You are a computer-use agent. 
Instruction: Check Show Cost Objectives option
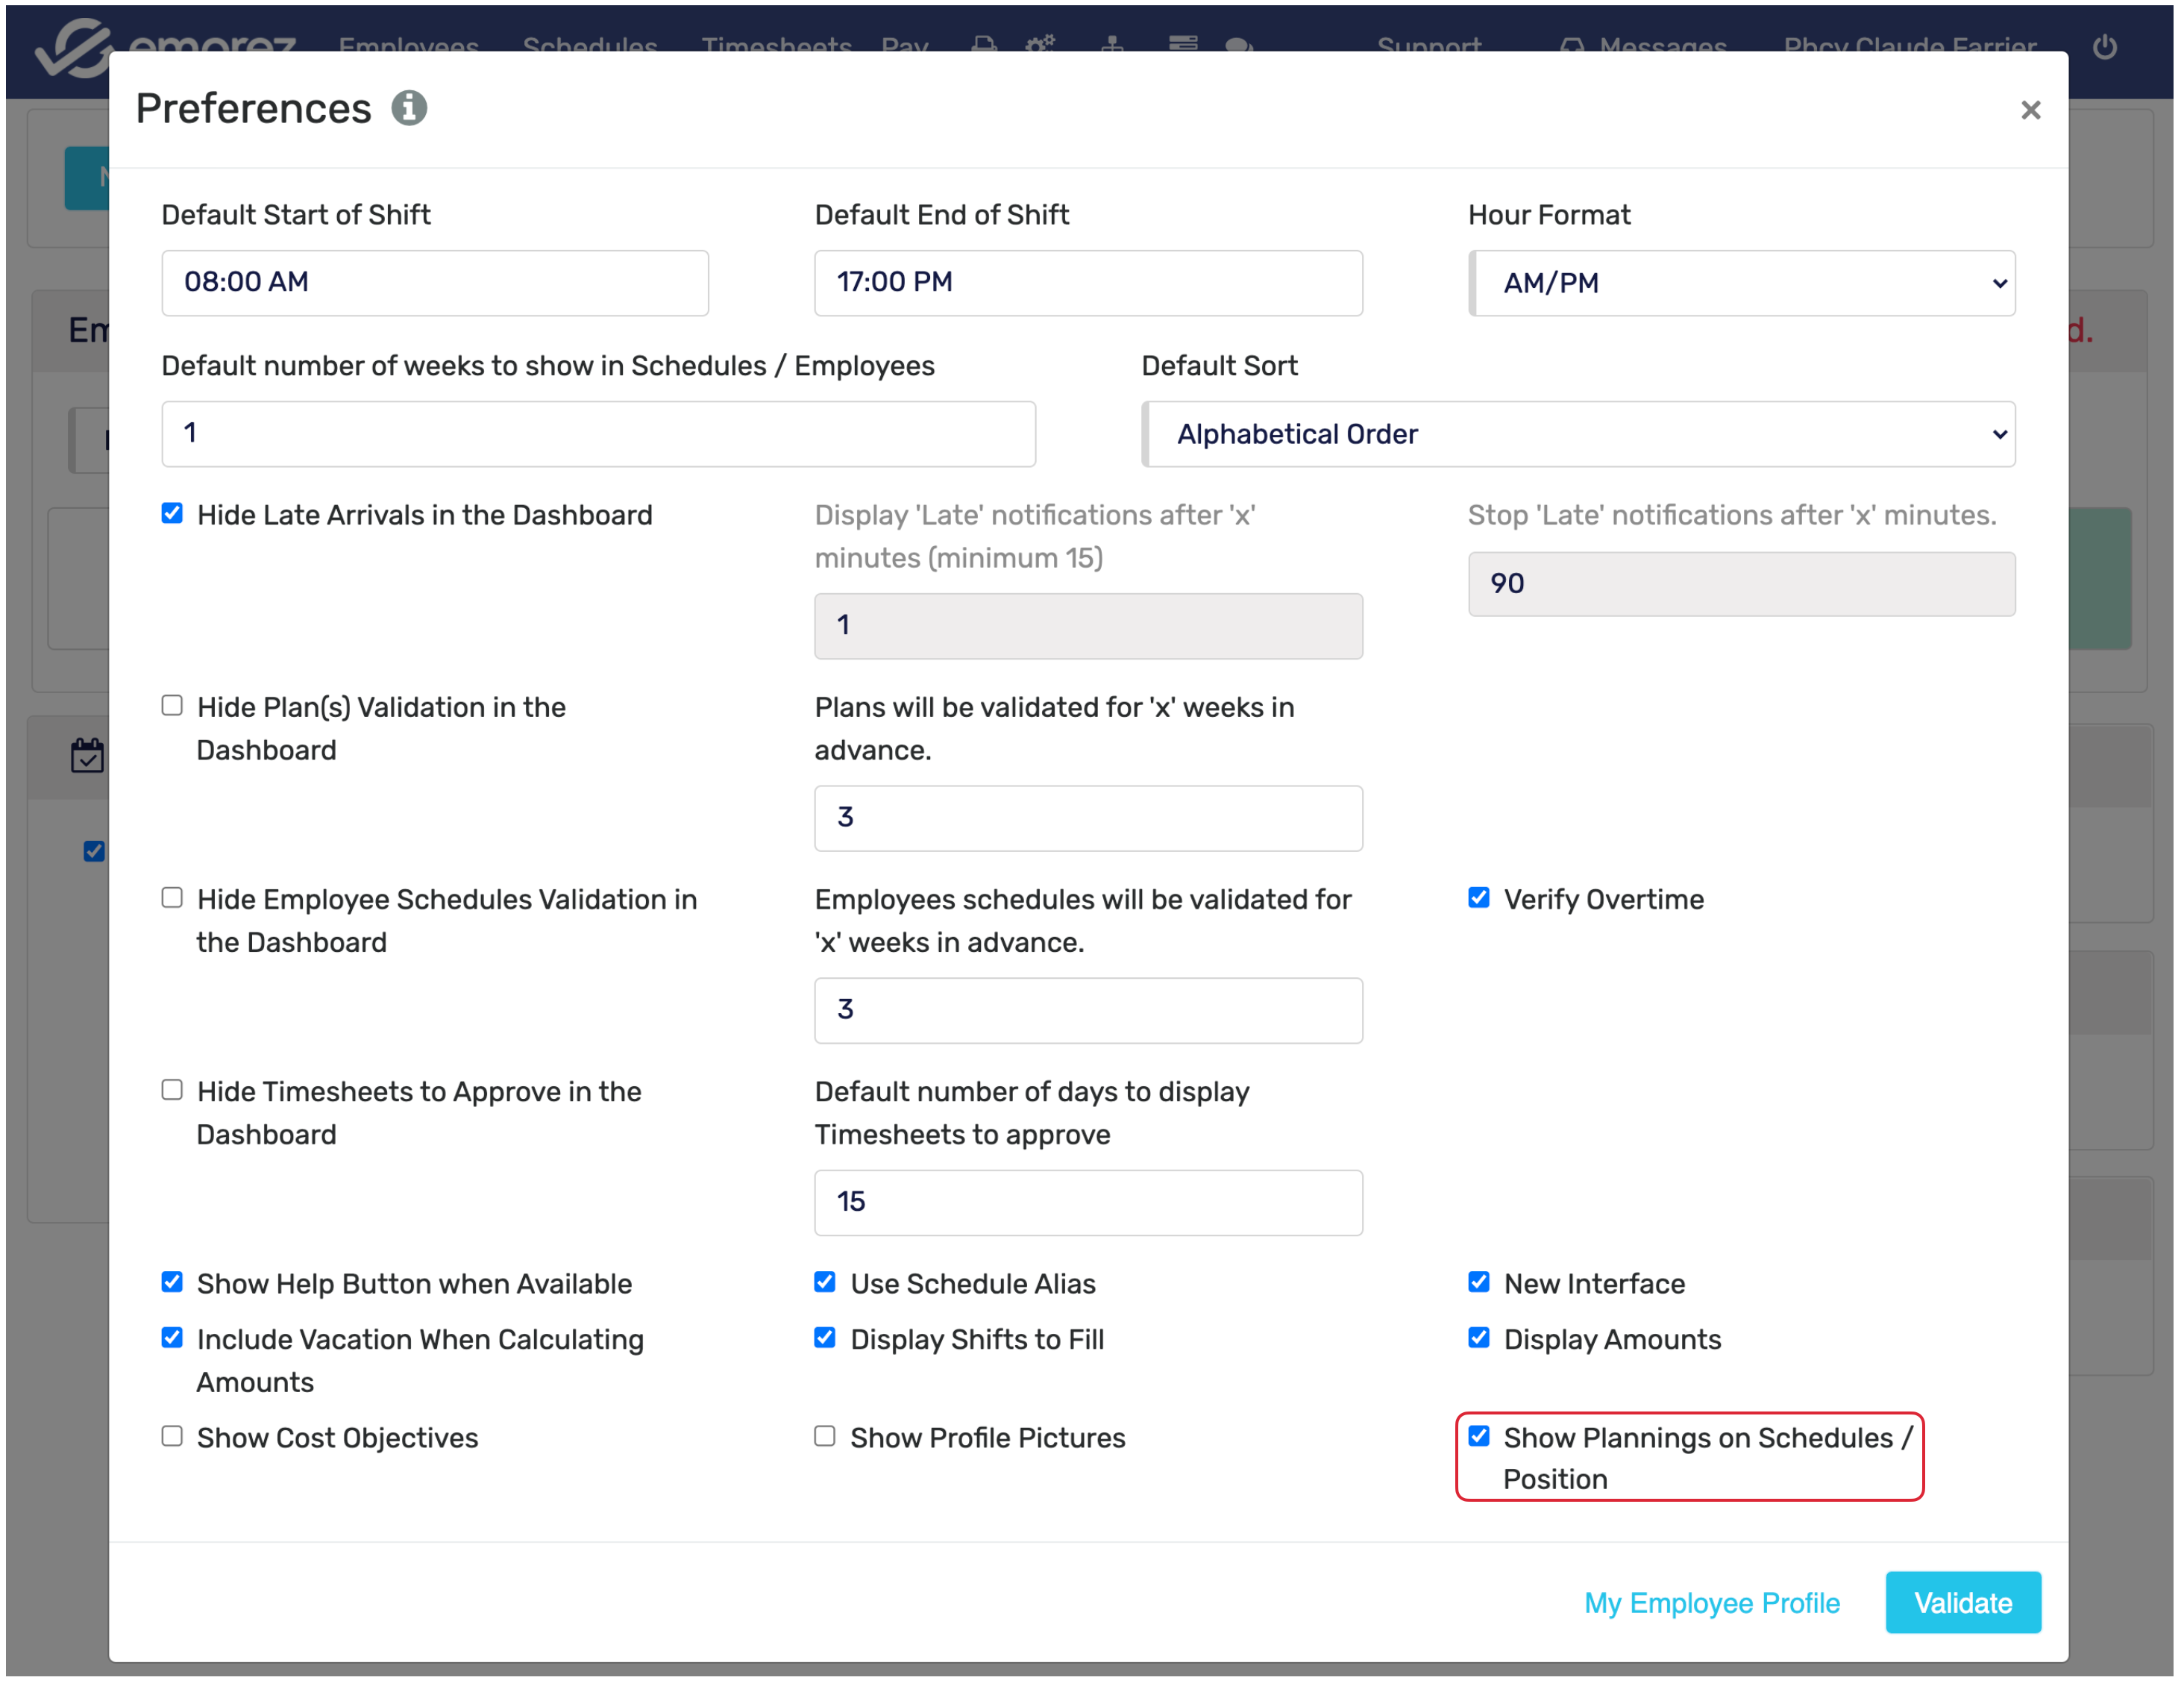(x=172, y=1436)
